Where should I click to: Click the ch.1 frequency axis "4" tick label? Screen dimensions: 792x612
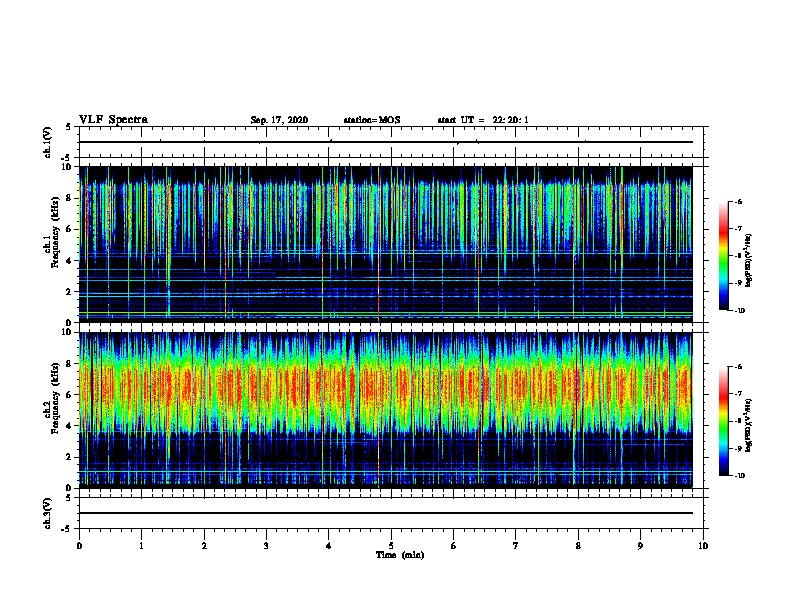69,261
